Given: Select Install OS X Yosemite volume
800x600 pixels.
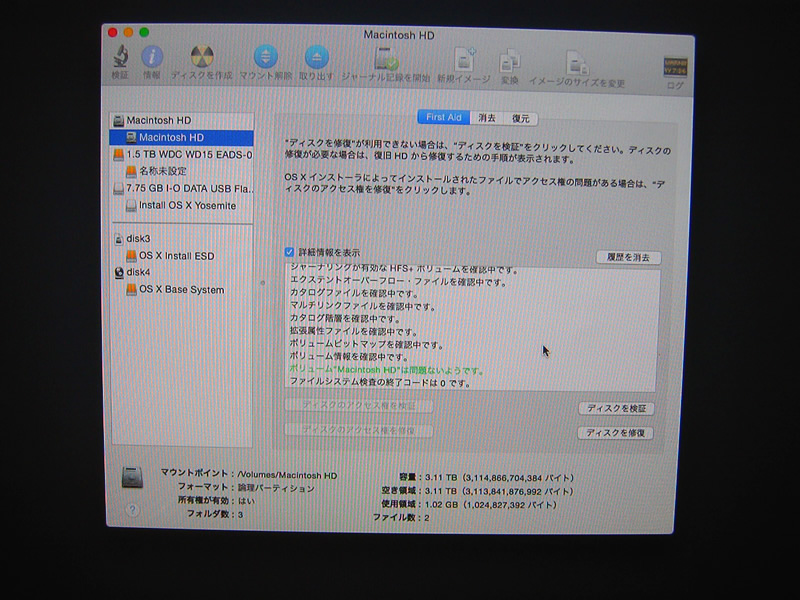Looking at the screenshot, I should coord(182,206).
